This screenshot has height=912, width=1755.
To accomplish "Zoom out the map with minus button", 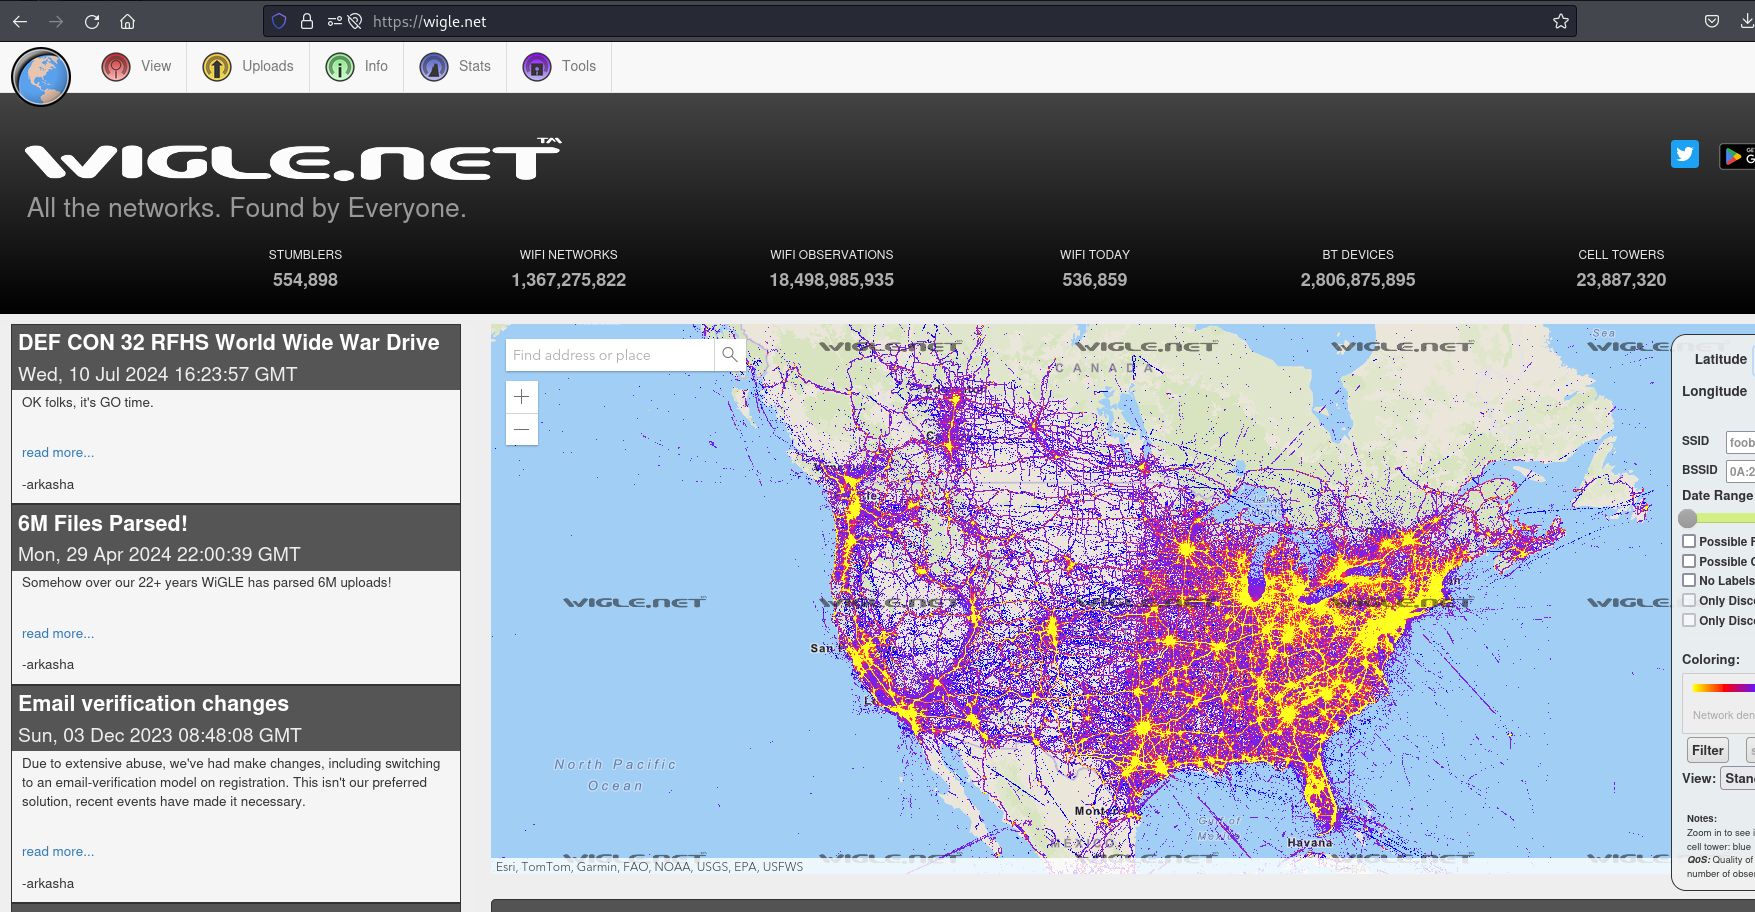I will click(x=522, y=430).
